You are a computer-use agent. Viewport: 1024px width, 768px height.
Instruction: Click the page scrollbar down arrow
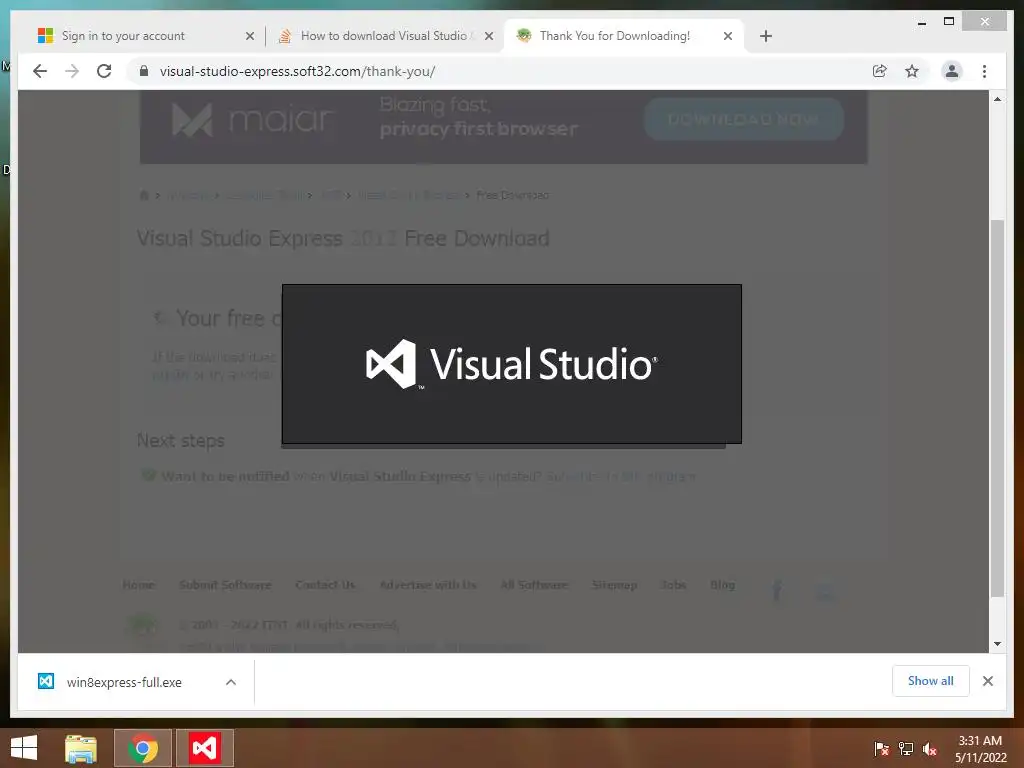tap(997, 644)
